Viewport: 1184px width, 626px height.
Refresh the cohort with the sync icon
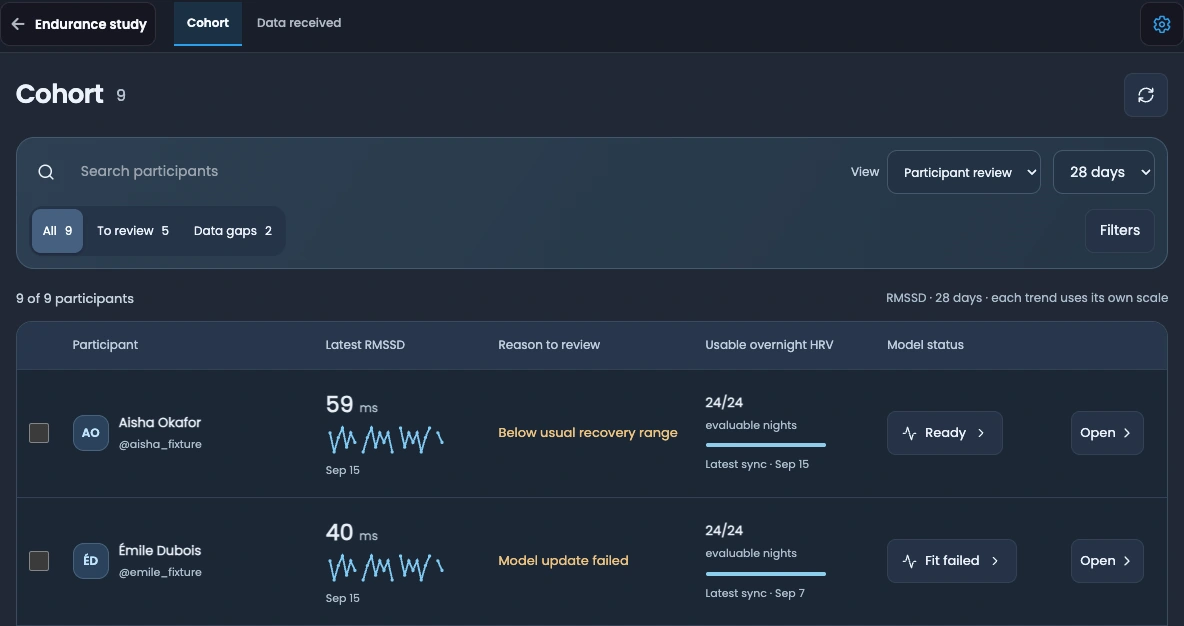pyautogui.click(x=1145, y=95)
